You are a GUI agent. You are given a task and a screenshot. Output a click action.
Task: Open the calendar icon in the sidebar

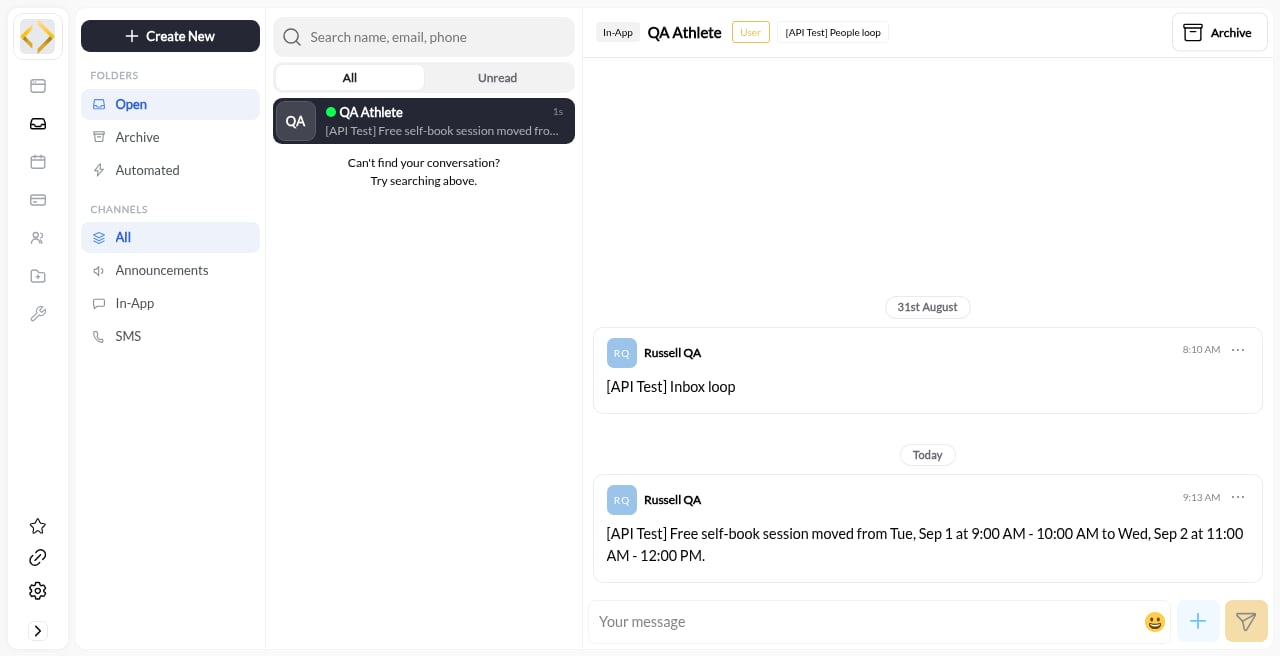click(38, 162)
